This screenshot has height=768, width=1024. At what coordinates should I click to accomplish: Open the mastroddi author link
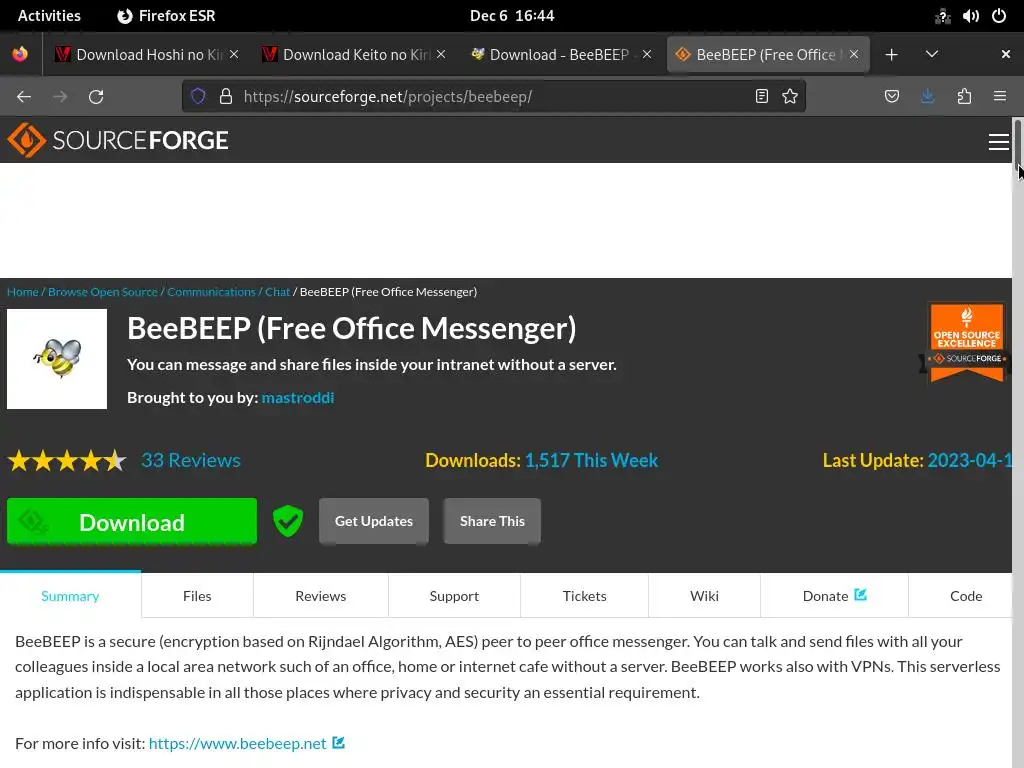coord(298,398)
